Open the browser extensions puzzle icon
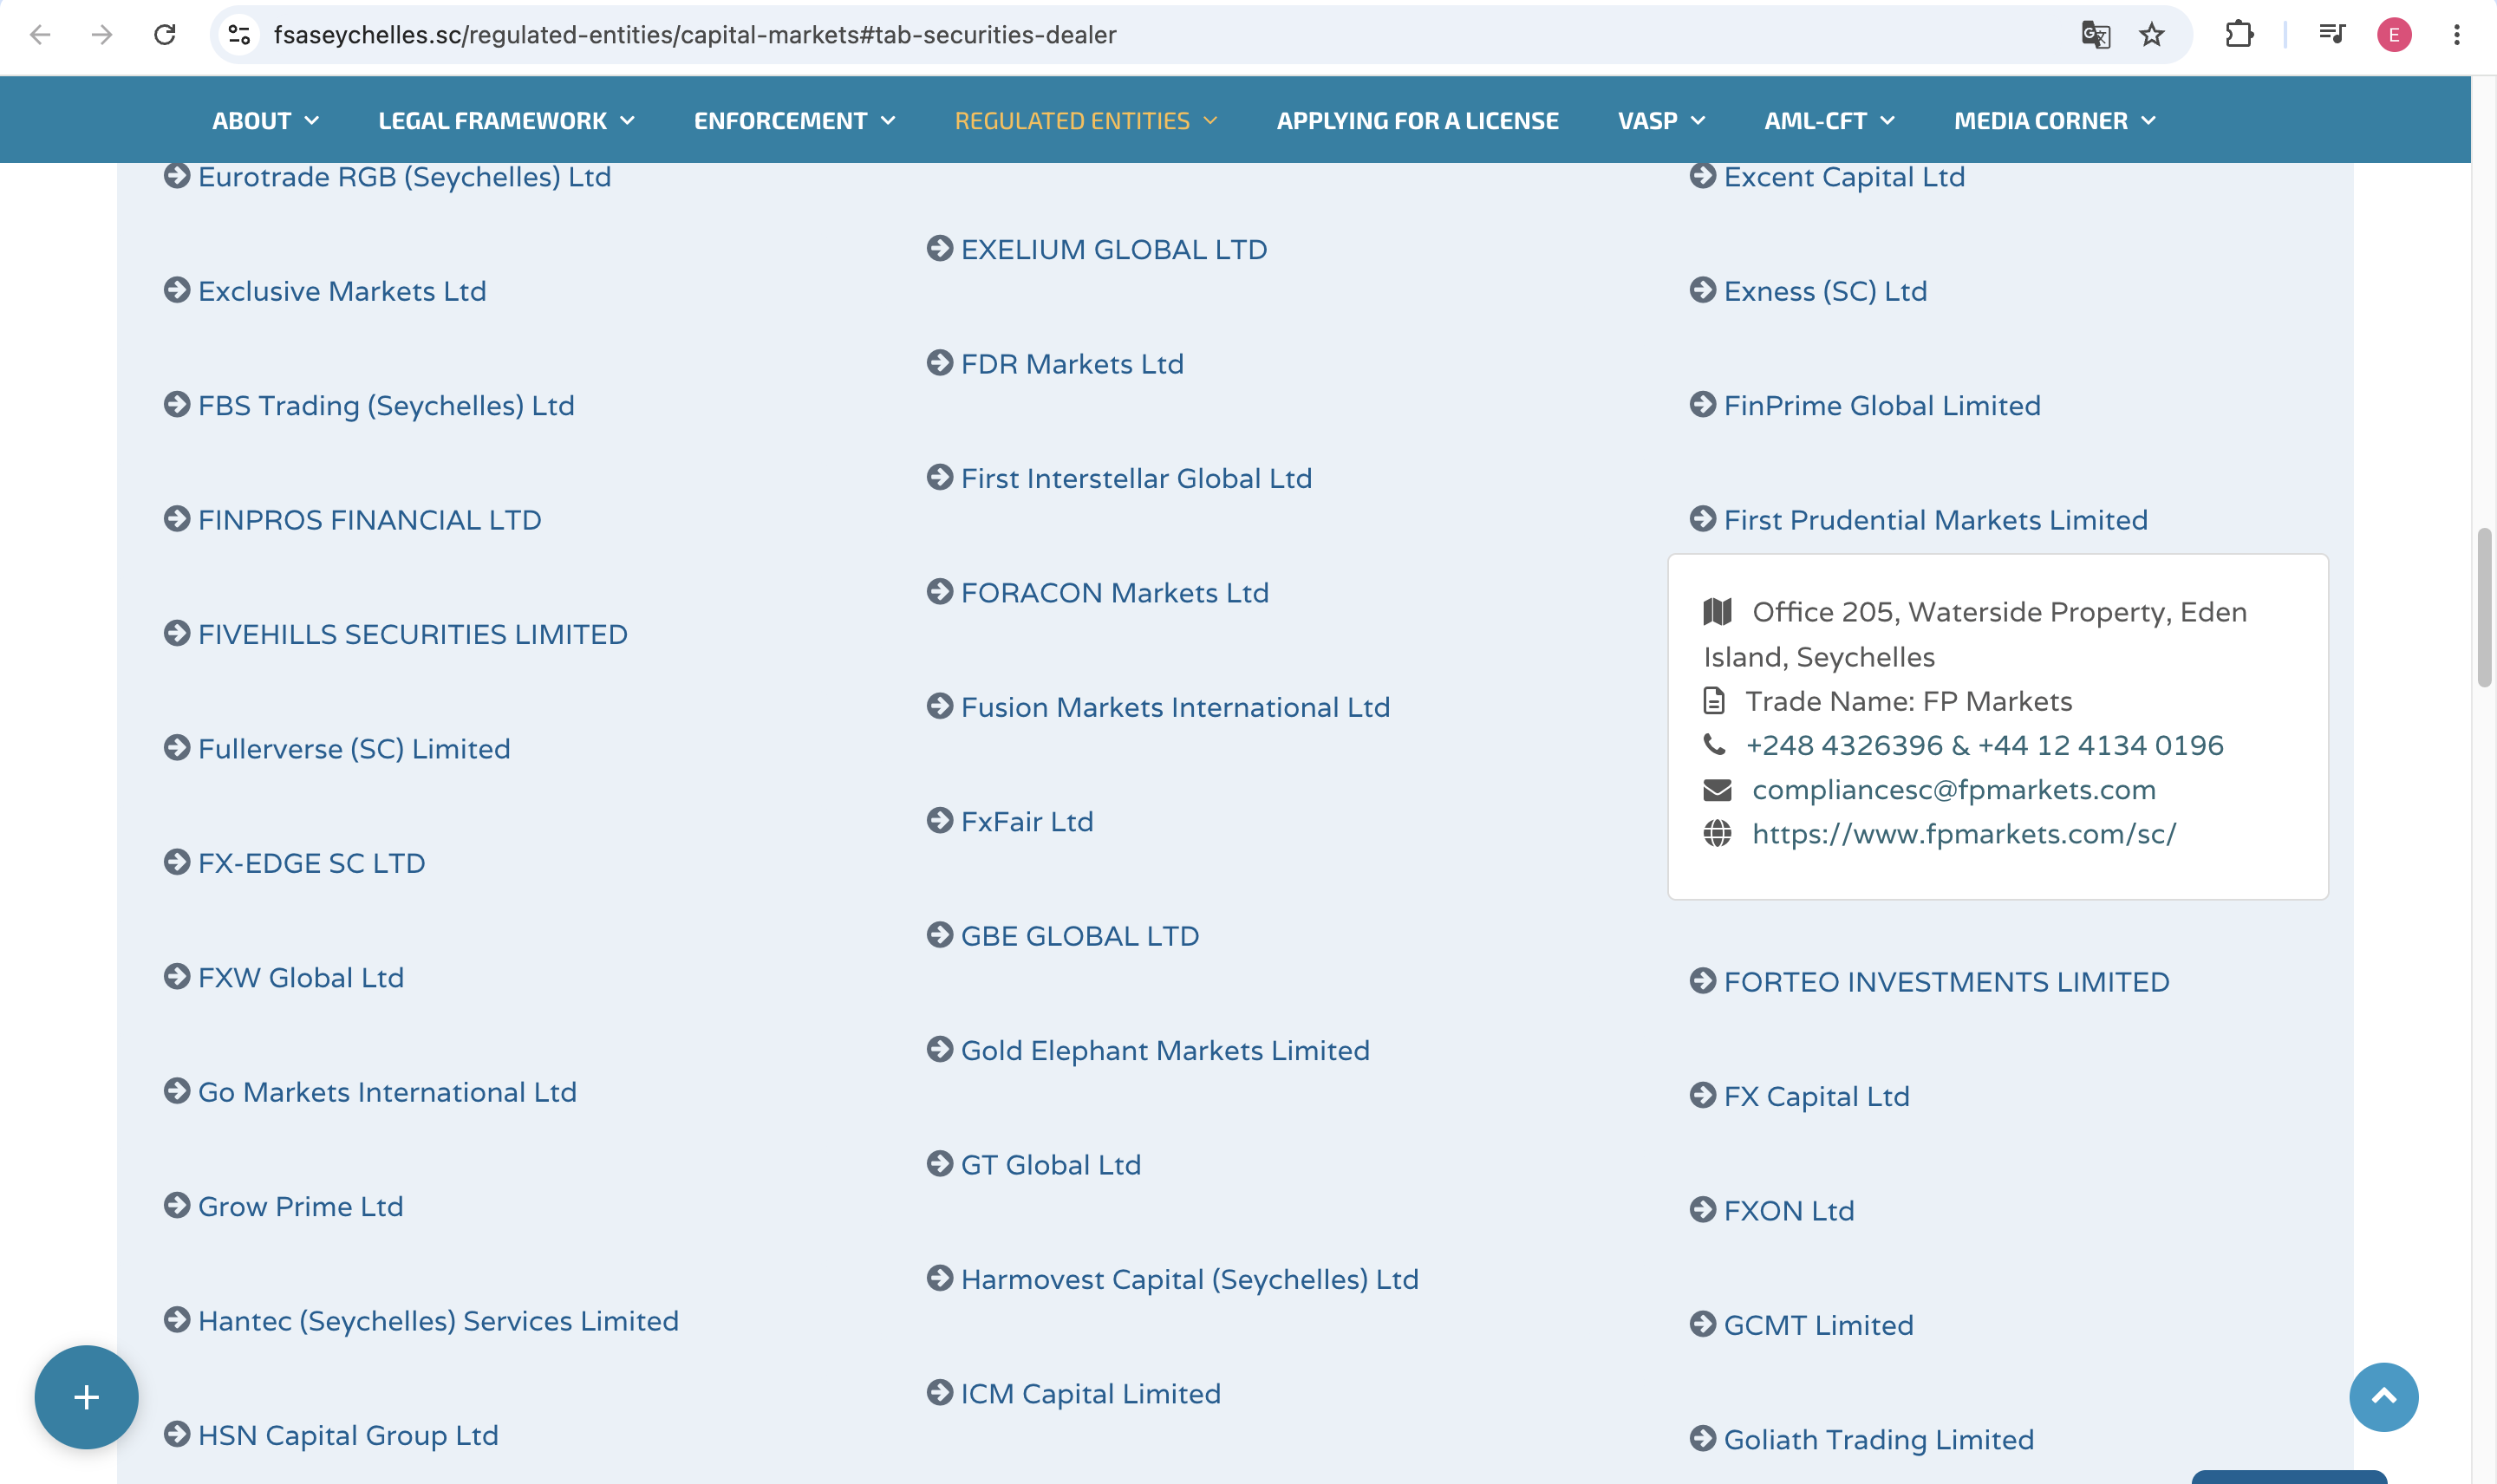The height and width of the screenshot is (1484, 2497). coord(2239,35)
